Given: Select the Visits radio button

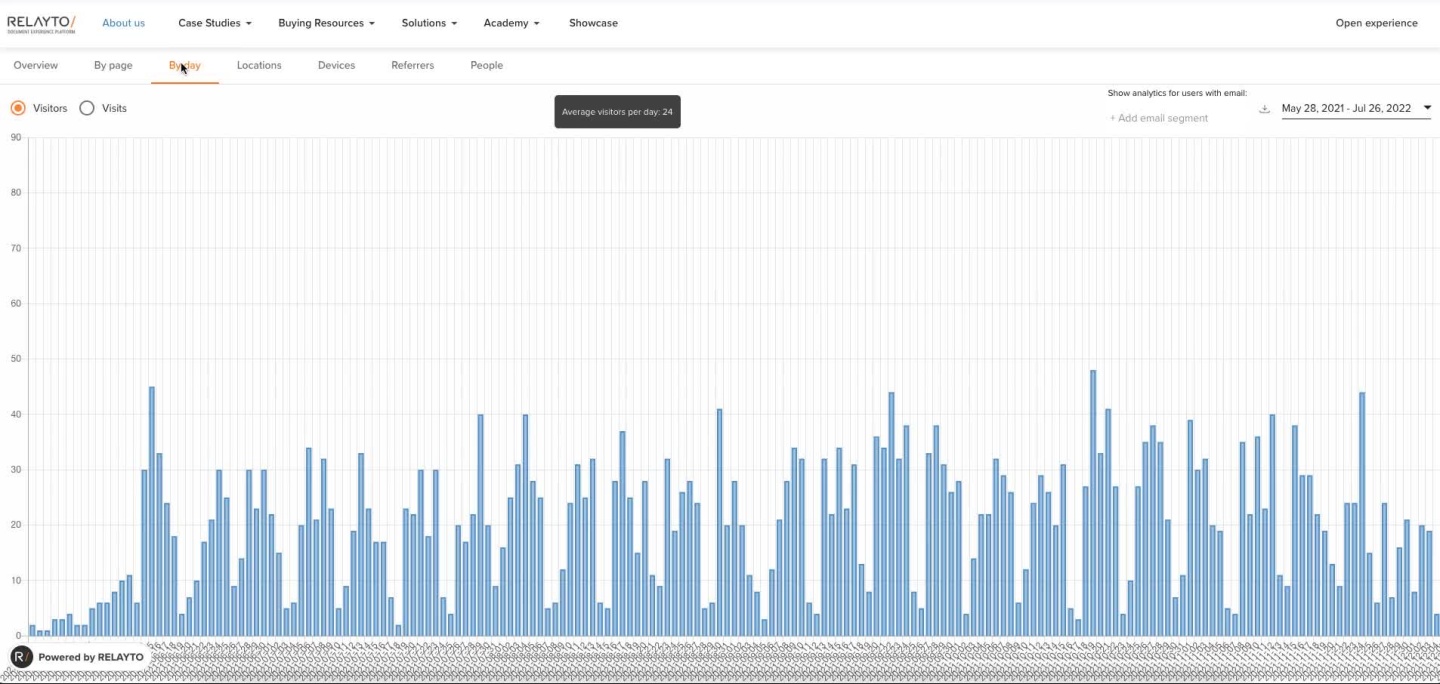Looking at the screenshot, I should (87, 108).
